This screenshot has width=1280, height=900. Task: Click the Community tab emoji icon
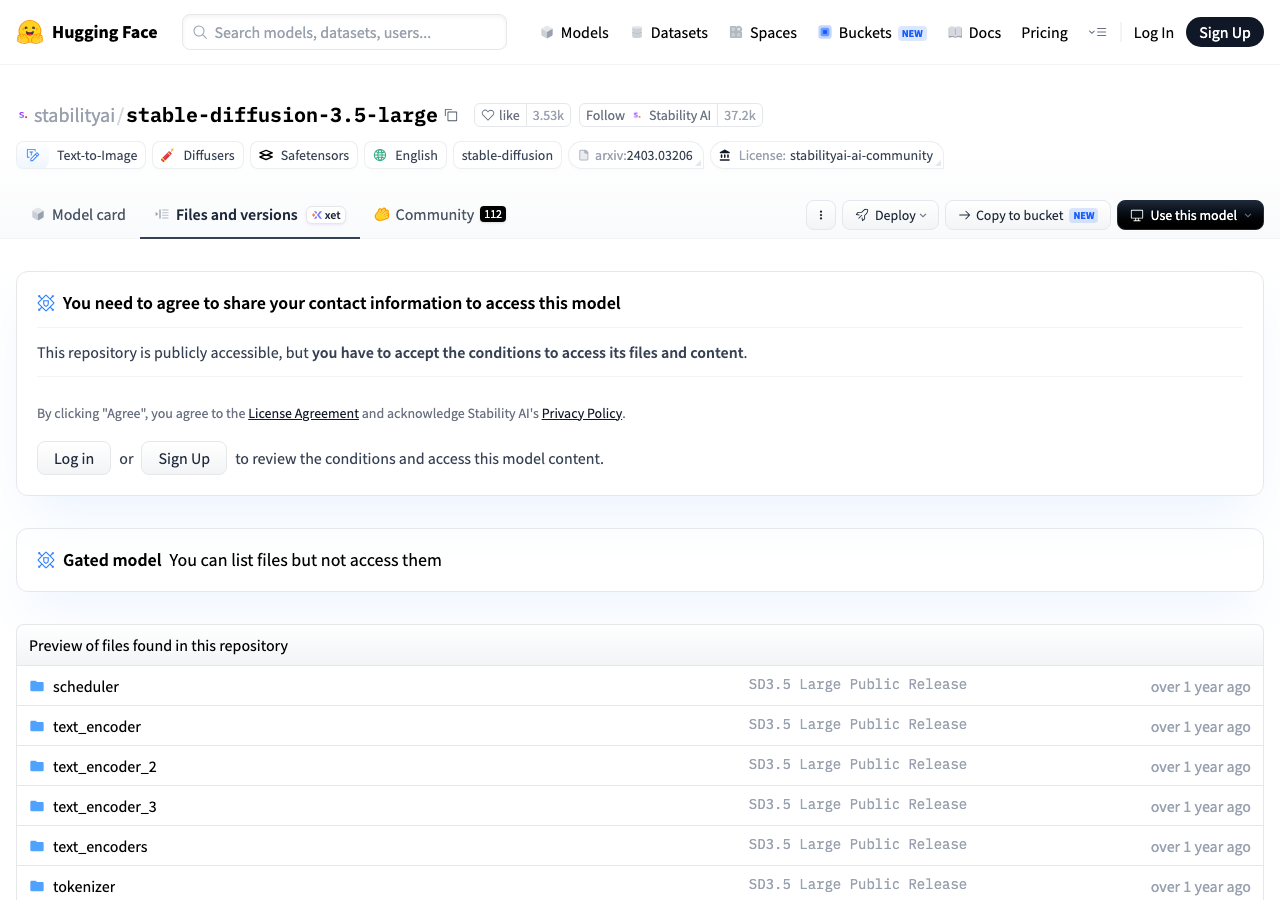(x=382, y=214)
